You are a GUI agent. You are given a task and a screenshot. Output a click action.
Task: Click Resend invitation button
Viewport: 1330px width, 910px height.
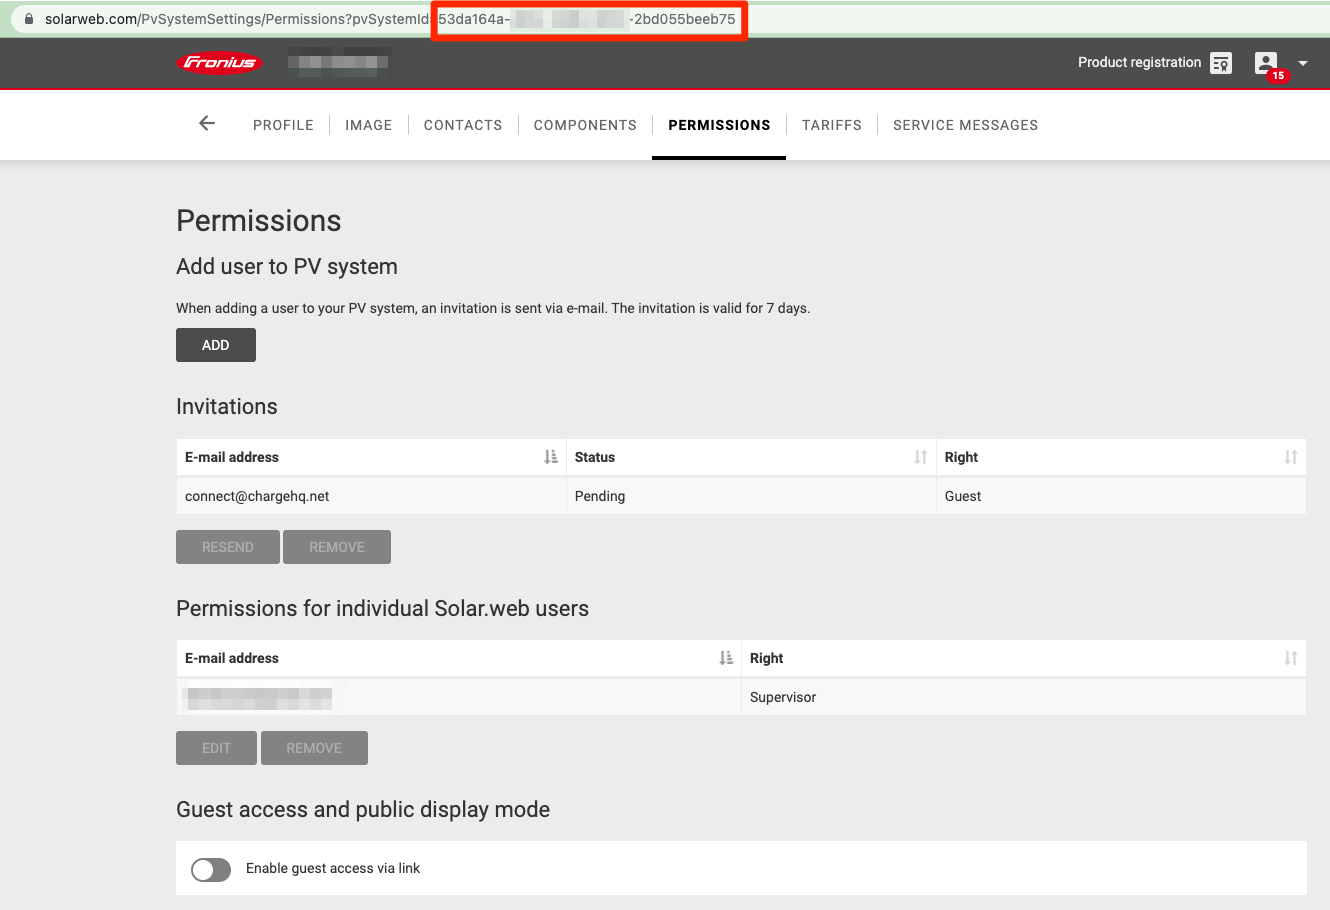click(x=228, y=547)
